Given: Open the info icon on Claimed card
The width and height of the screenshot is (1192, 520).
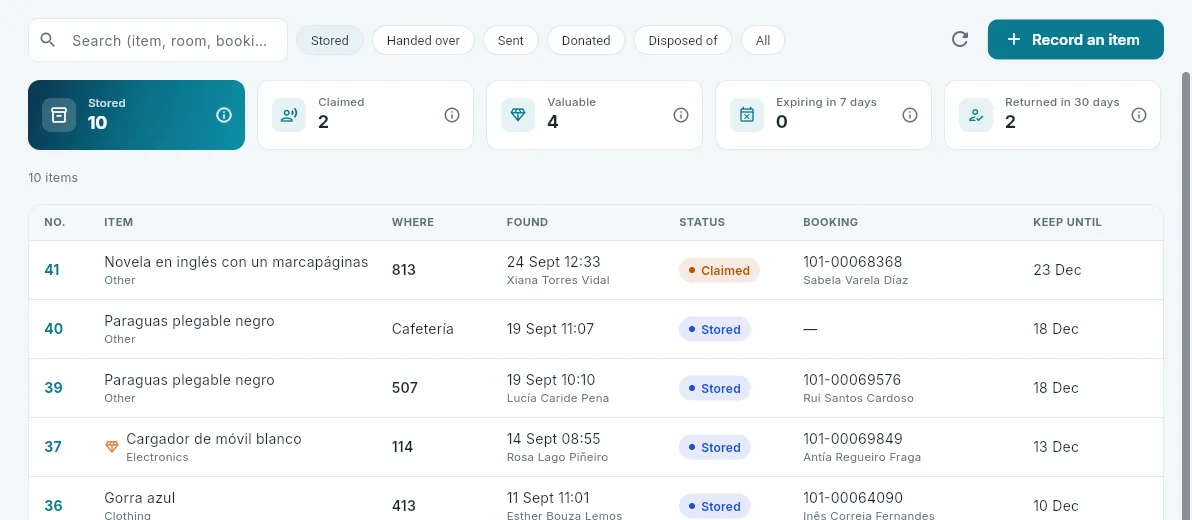Looking at the screenshot, I should (x=452, y=115).
